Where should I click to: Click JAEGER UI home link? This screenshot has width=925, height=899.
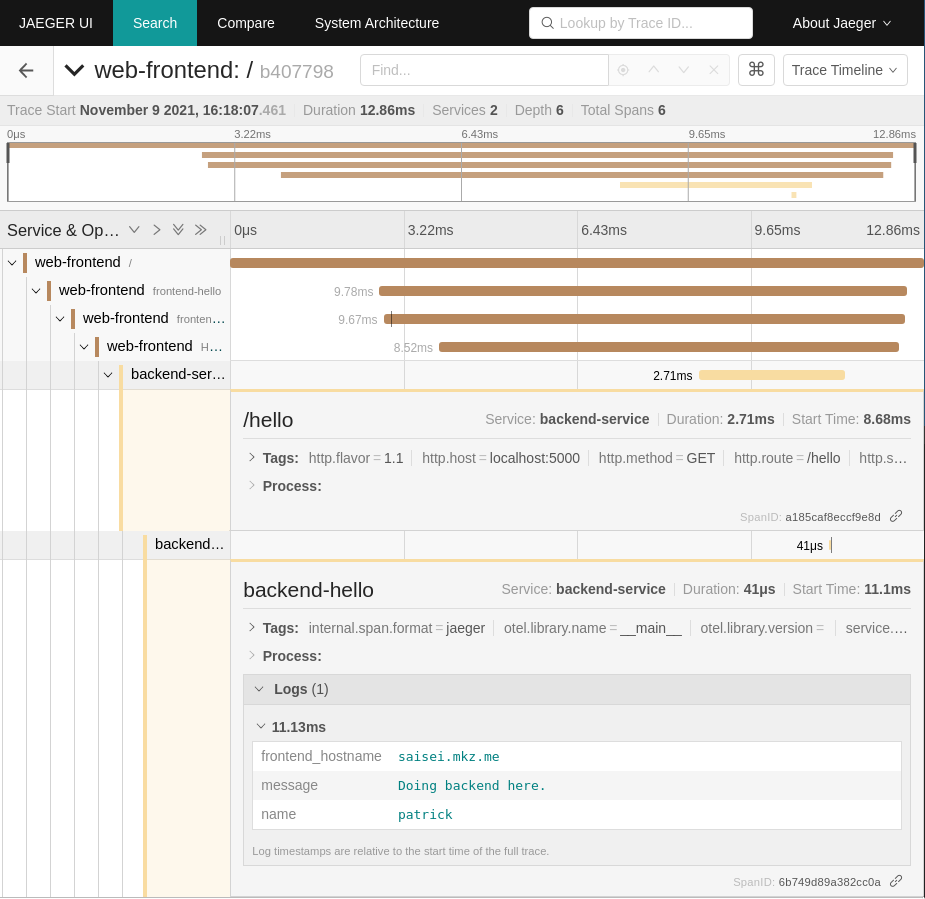[55, 23]
